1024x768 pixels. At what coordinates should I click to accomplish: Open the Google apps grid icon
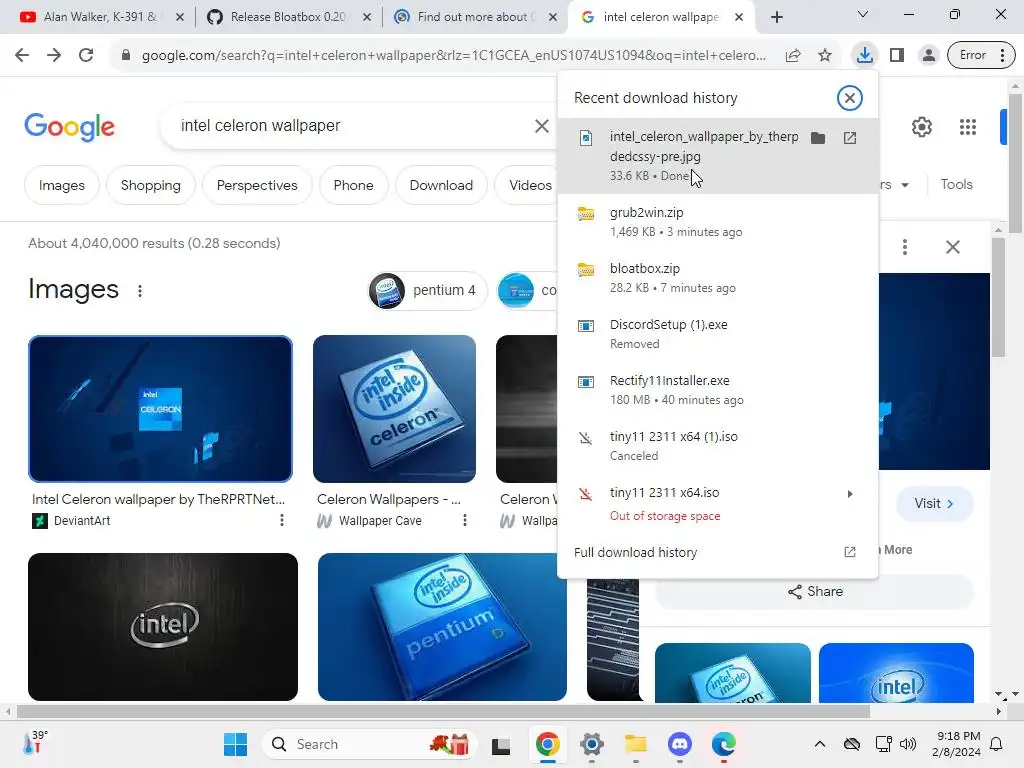pos(968,127)
